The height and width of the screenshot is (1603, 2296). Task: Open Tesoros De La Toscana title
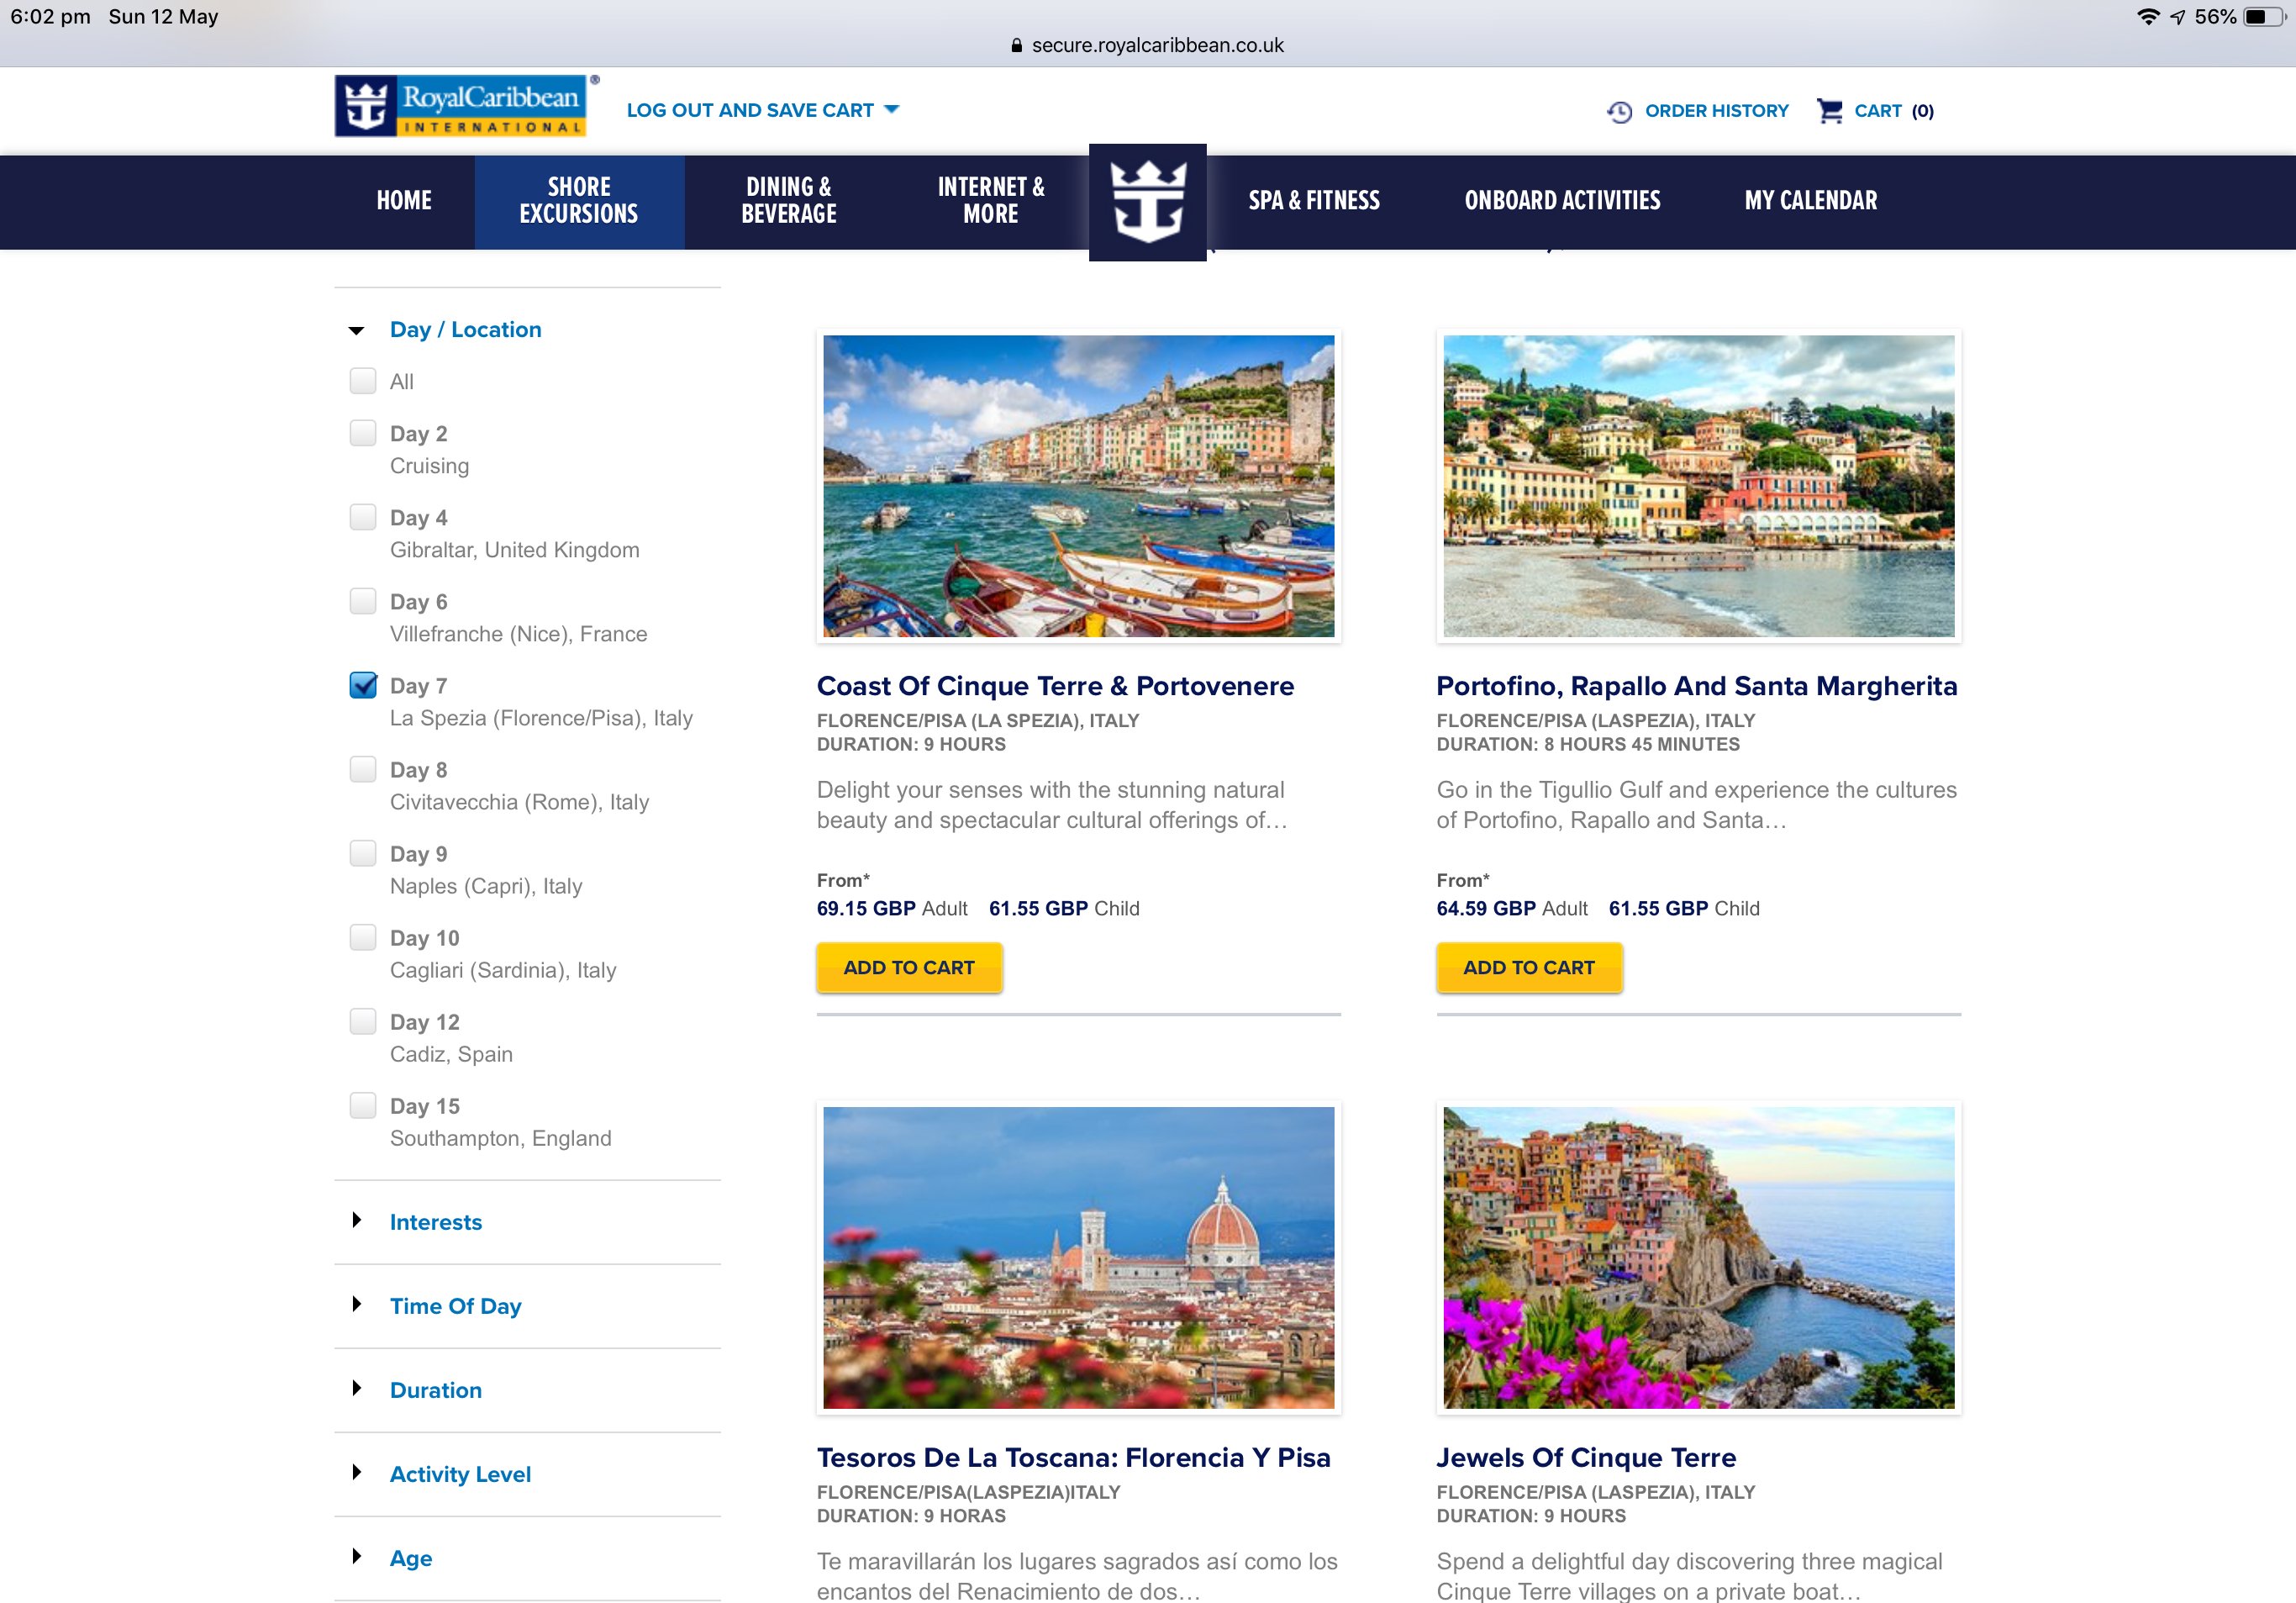(x=1073, y=1457)
